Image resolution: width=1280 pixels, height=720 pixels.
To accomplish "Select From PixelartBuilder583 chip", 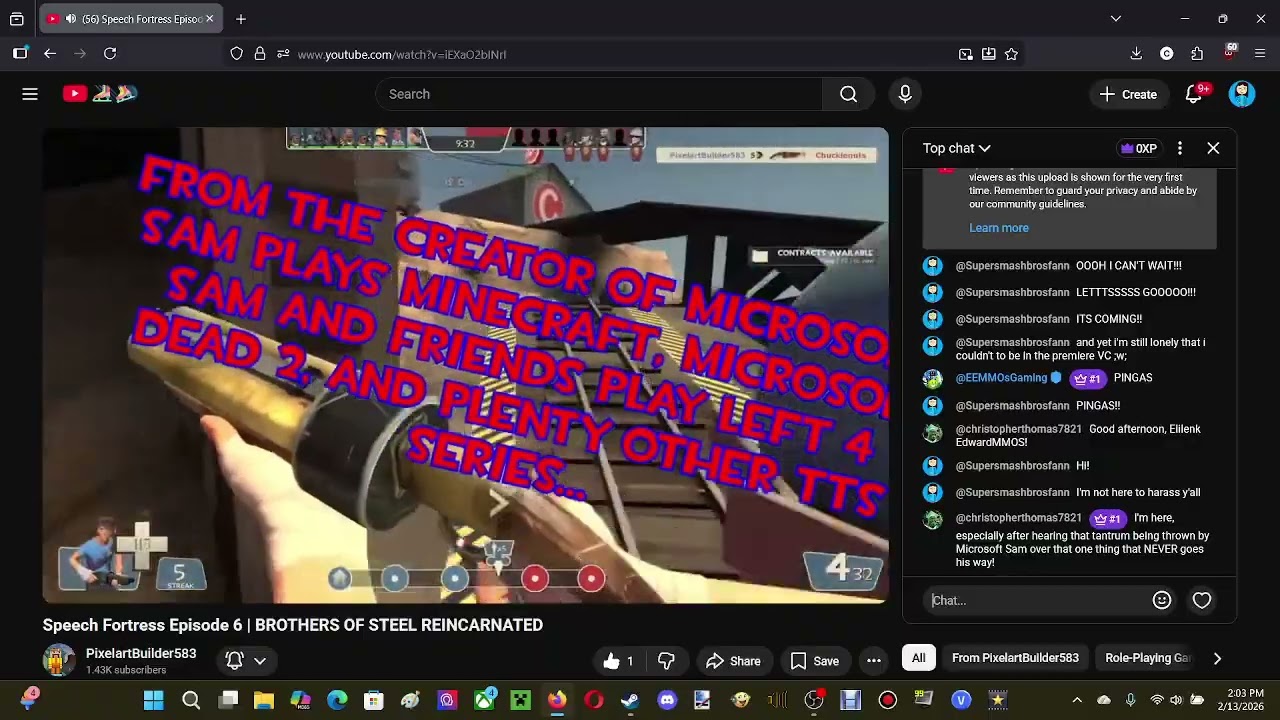I will pyautogui.click(x=1015, y=658).
